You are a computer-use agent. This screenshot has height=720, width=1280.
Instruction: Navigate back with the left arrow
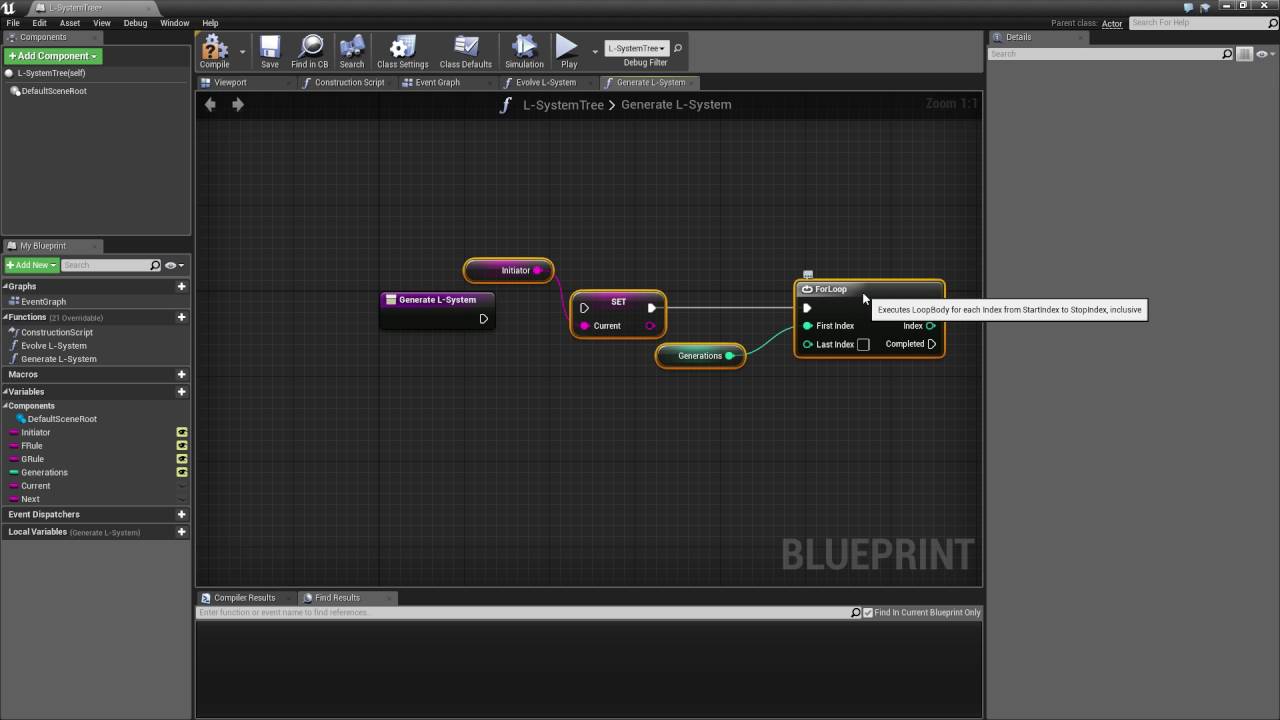click(210, 104)
